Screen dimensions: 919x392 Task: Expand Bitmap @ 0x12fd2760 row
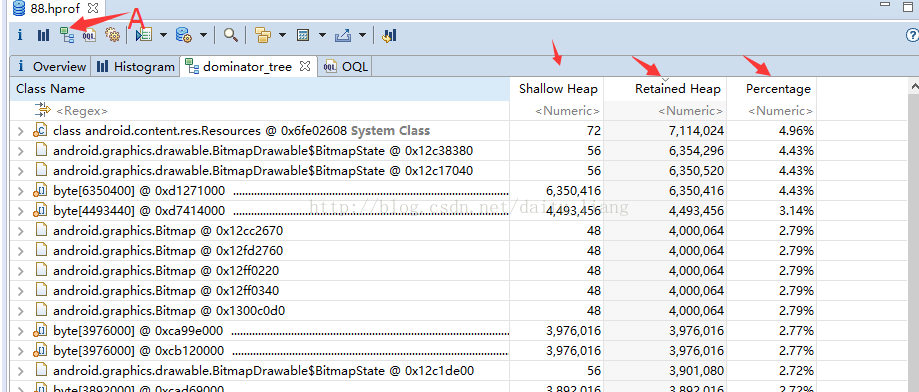point(21,251)
